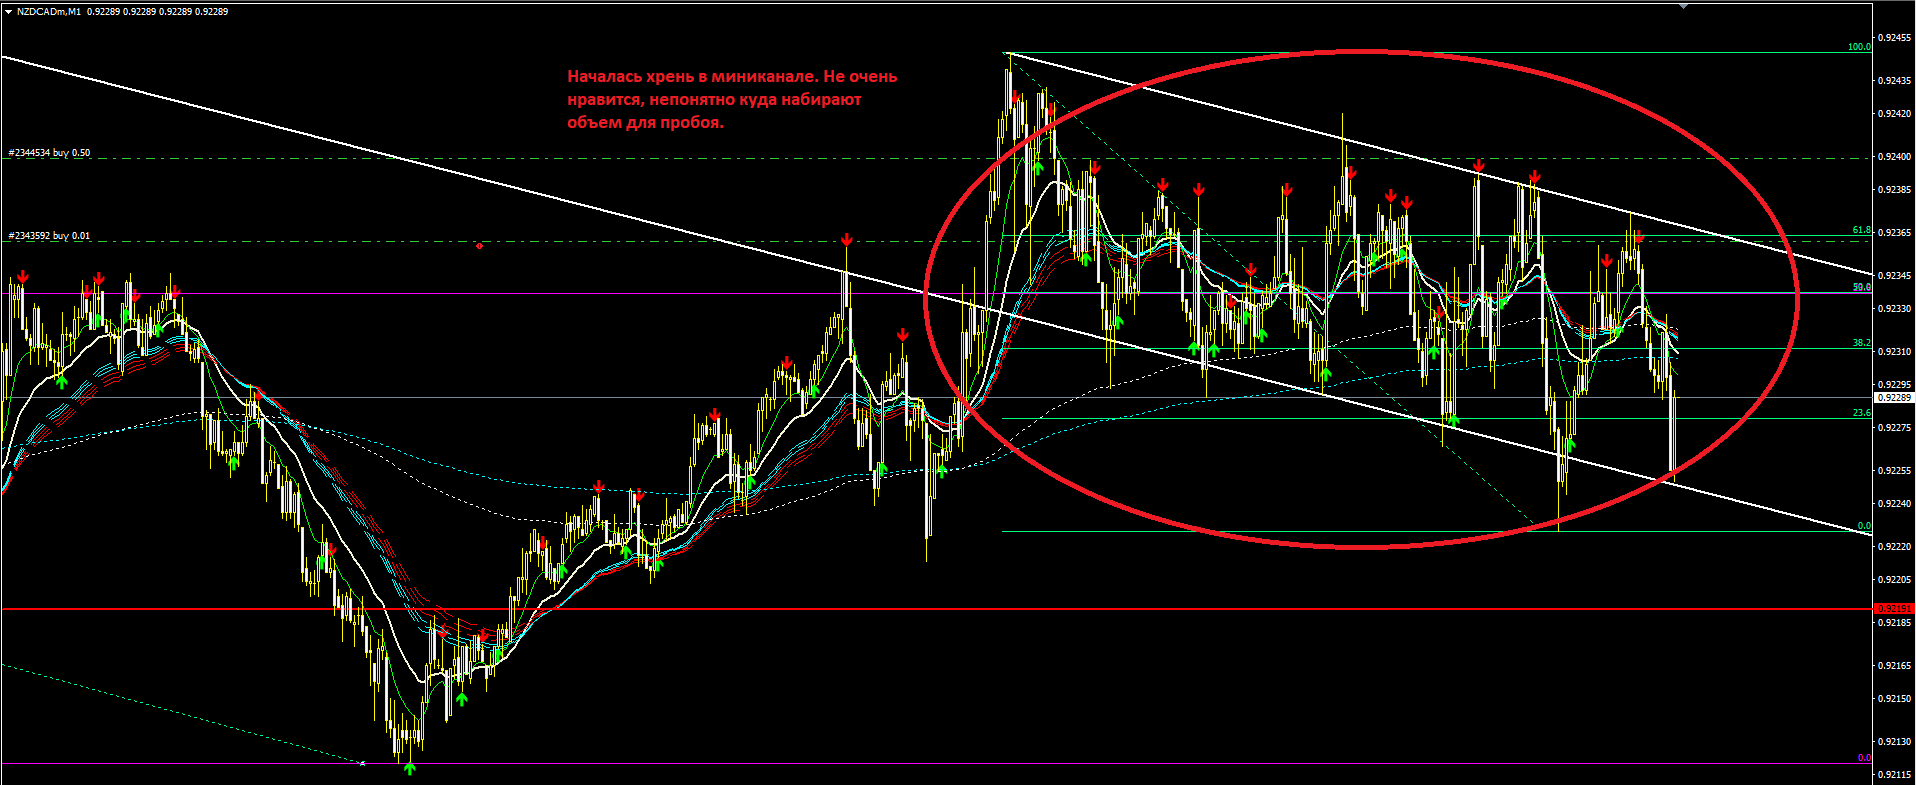1916x785 pixels.
Task: Select the solid red horizontal line object
Action: 936,608
